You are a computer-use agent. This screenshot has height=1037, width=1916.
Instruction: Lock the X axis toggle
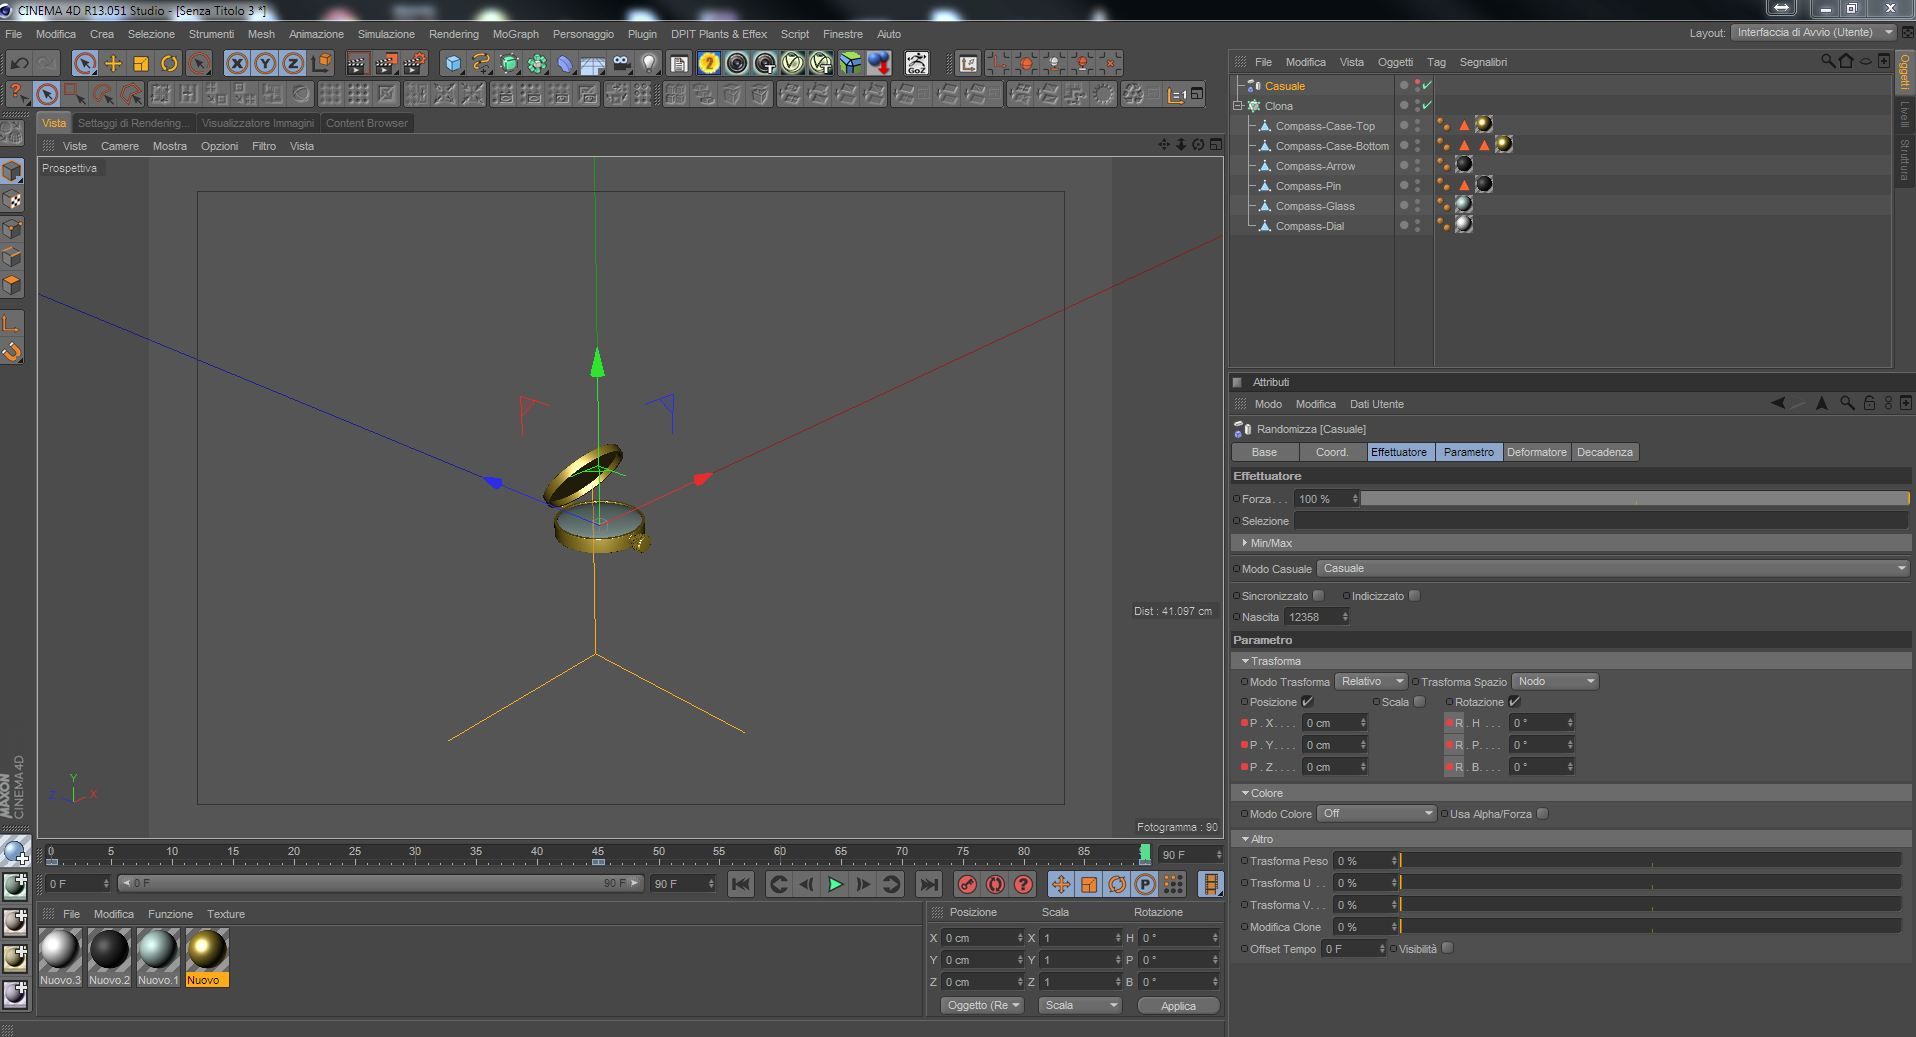[237, 64]
